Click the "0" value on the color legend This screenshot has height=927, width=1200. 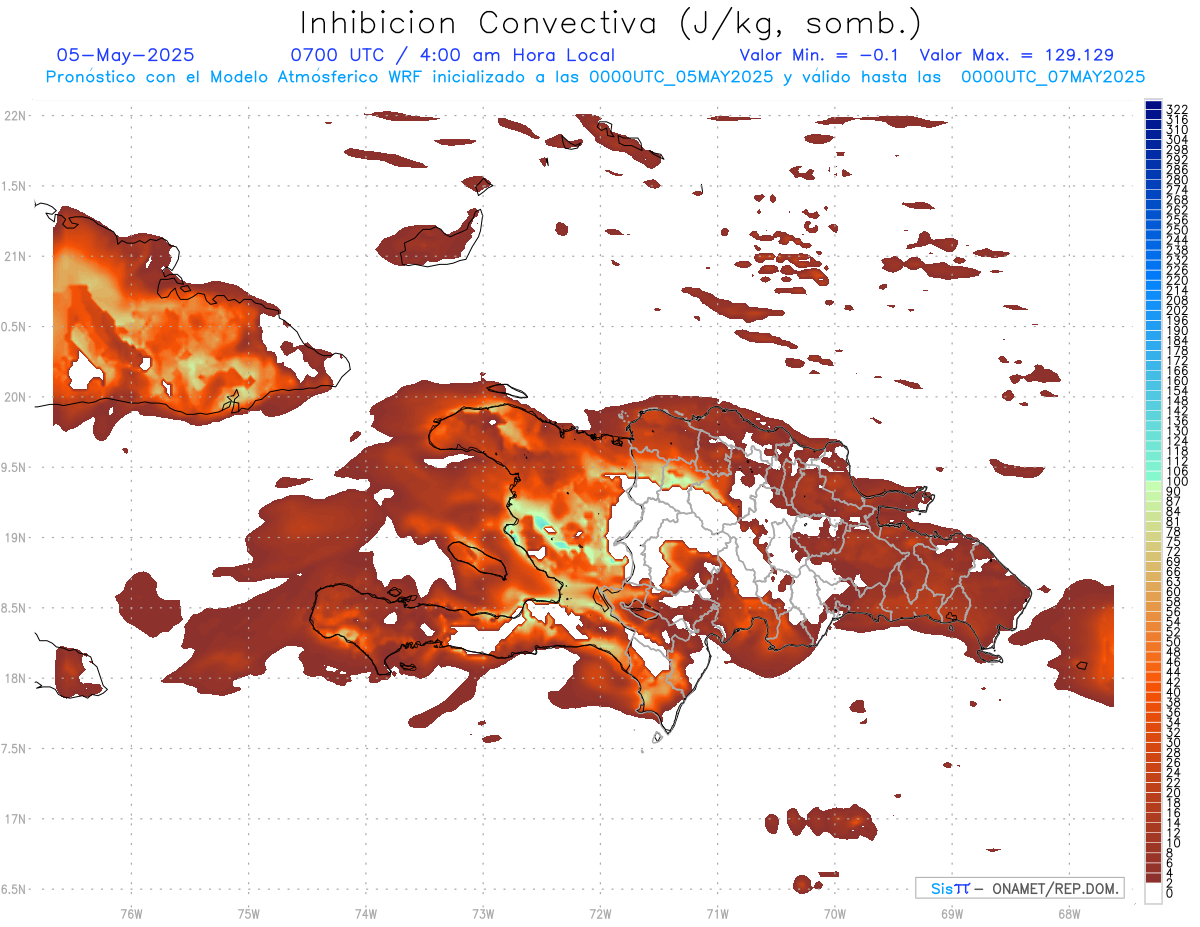pyautogui.click(x=1170, y=893)
